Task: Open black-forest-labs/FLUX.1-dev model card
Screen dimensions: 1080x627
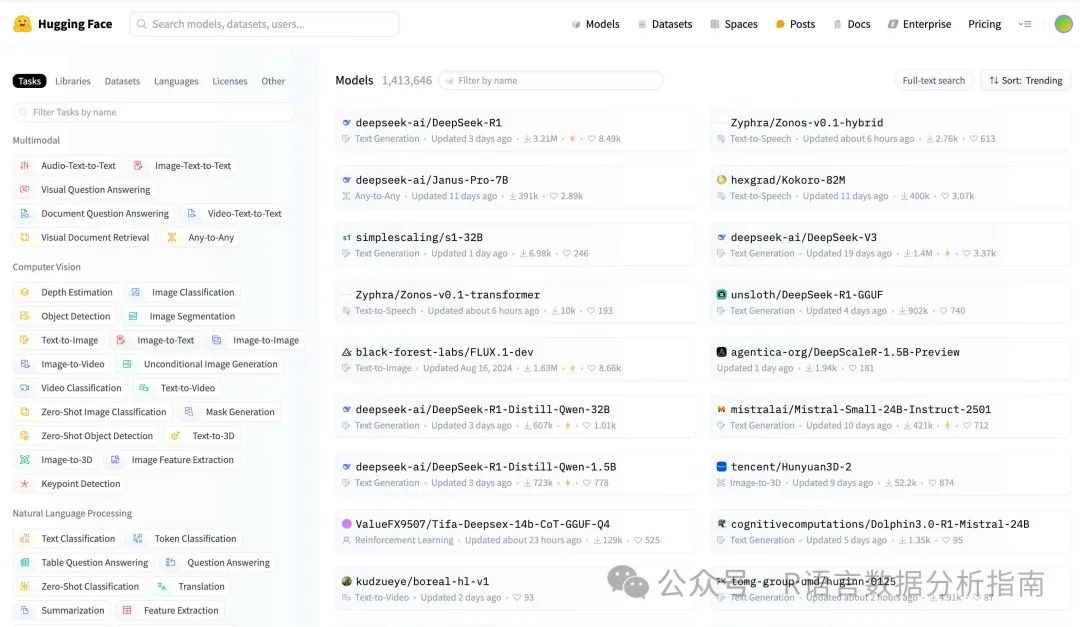Action: pyautogui.click(x=515, y=359)
